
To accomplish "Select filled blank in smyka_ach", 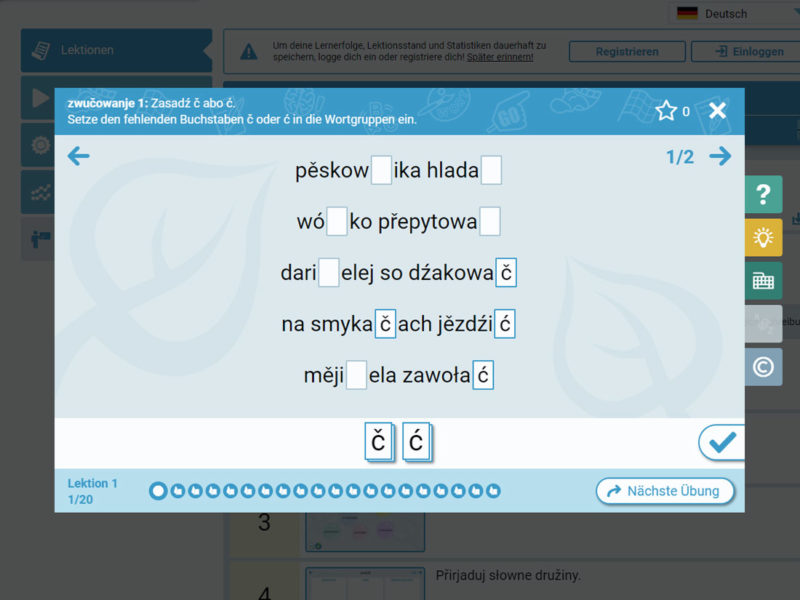I will click(385, 323).
